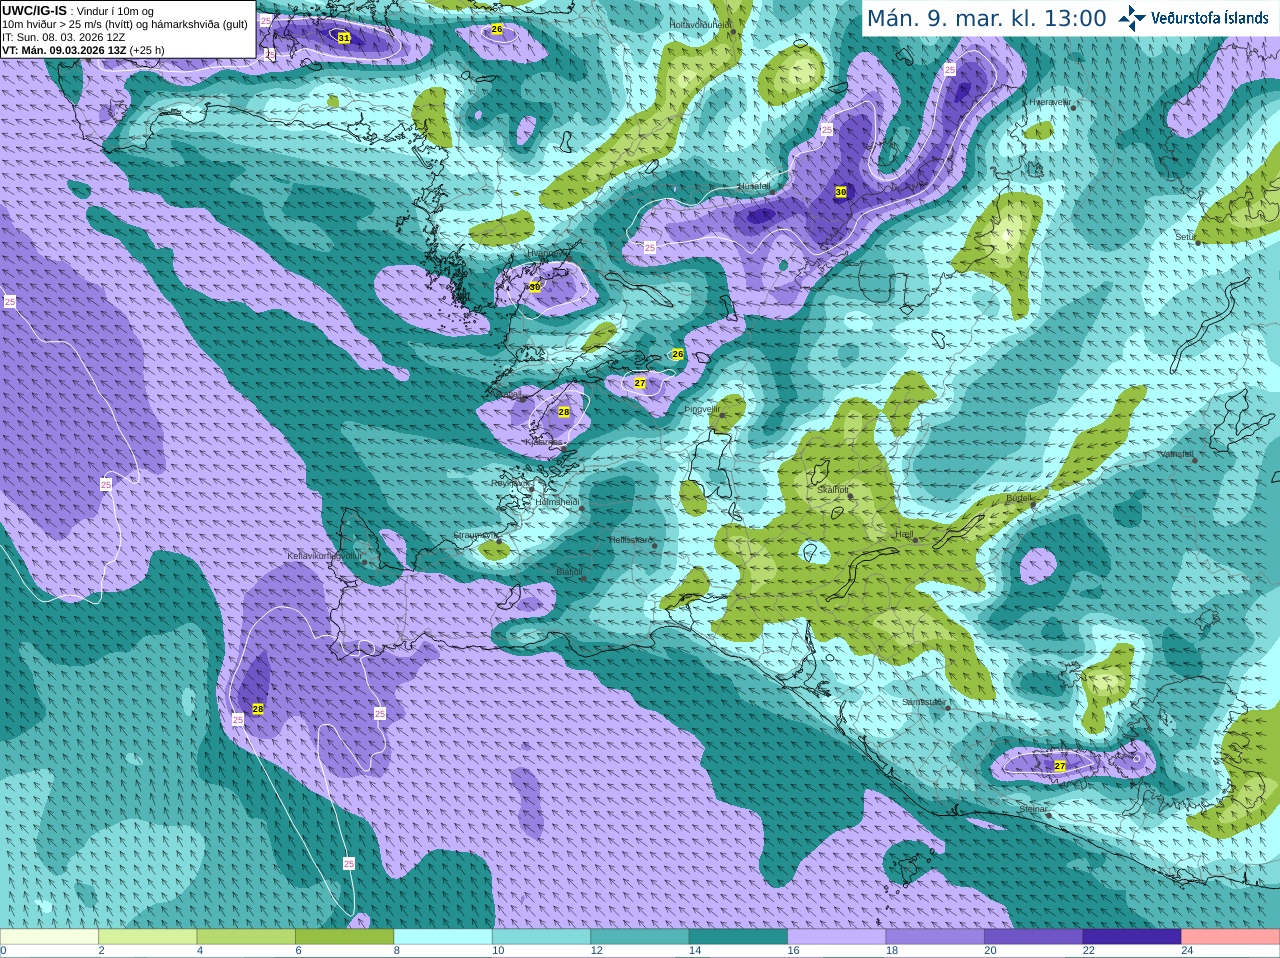Click the Keflavíkurflugvöllur station label

click(324, 556)
